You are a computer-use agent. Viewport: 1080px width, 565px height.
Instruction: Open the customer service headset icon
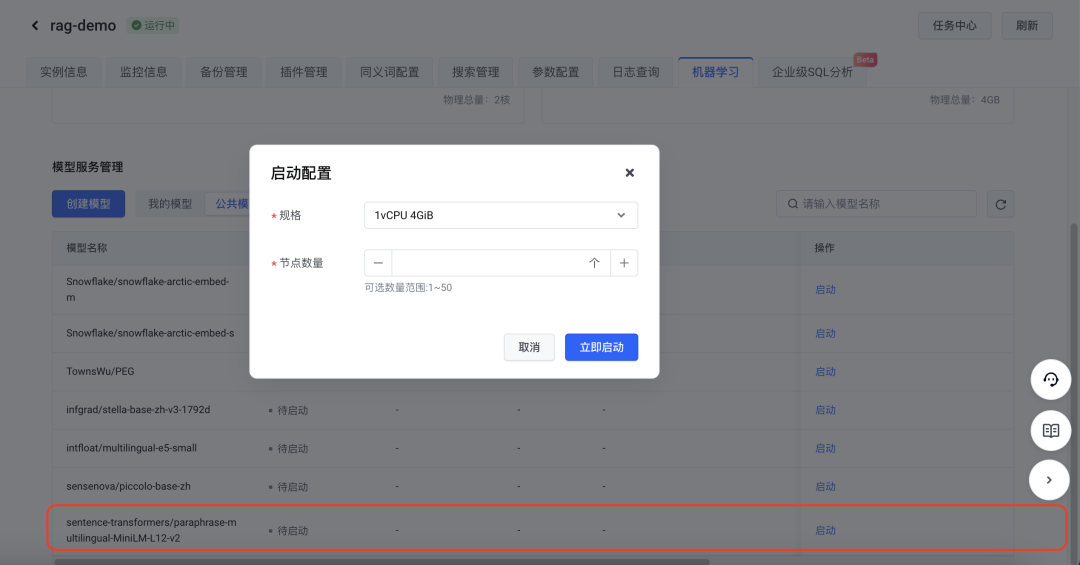click(x=1050, y=379)
